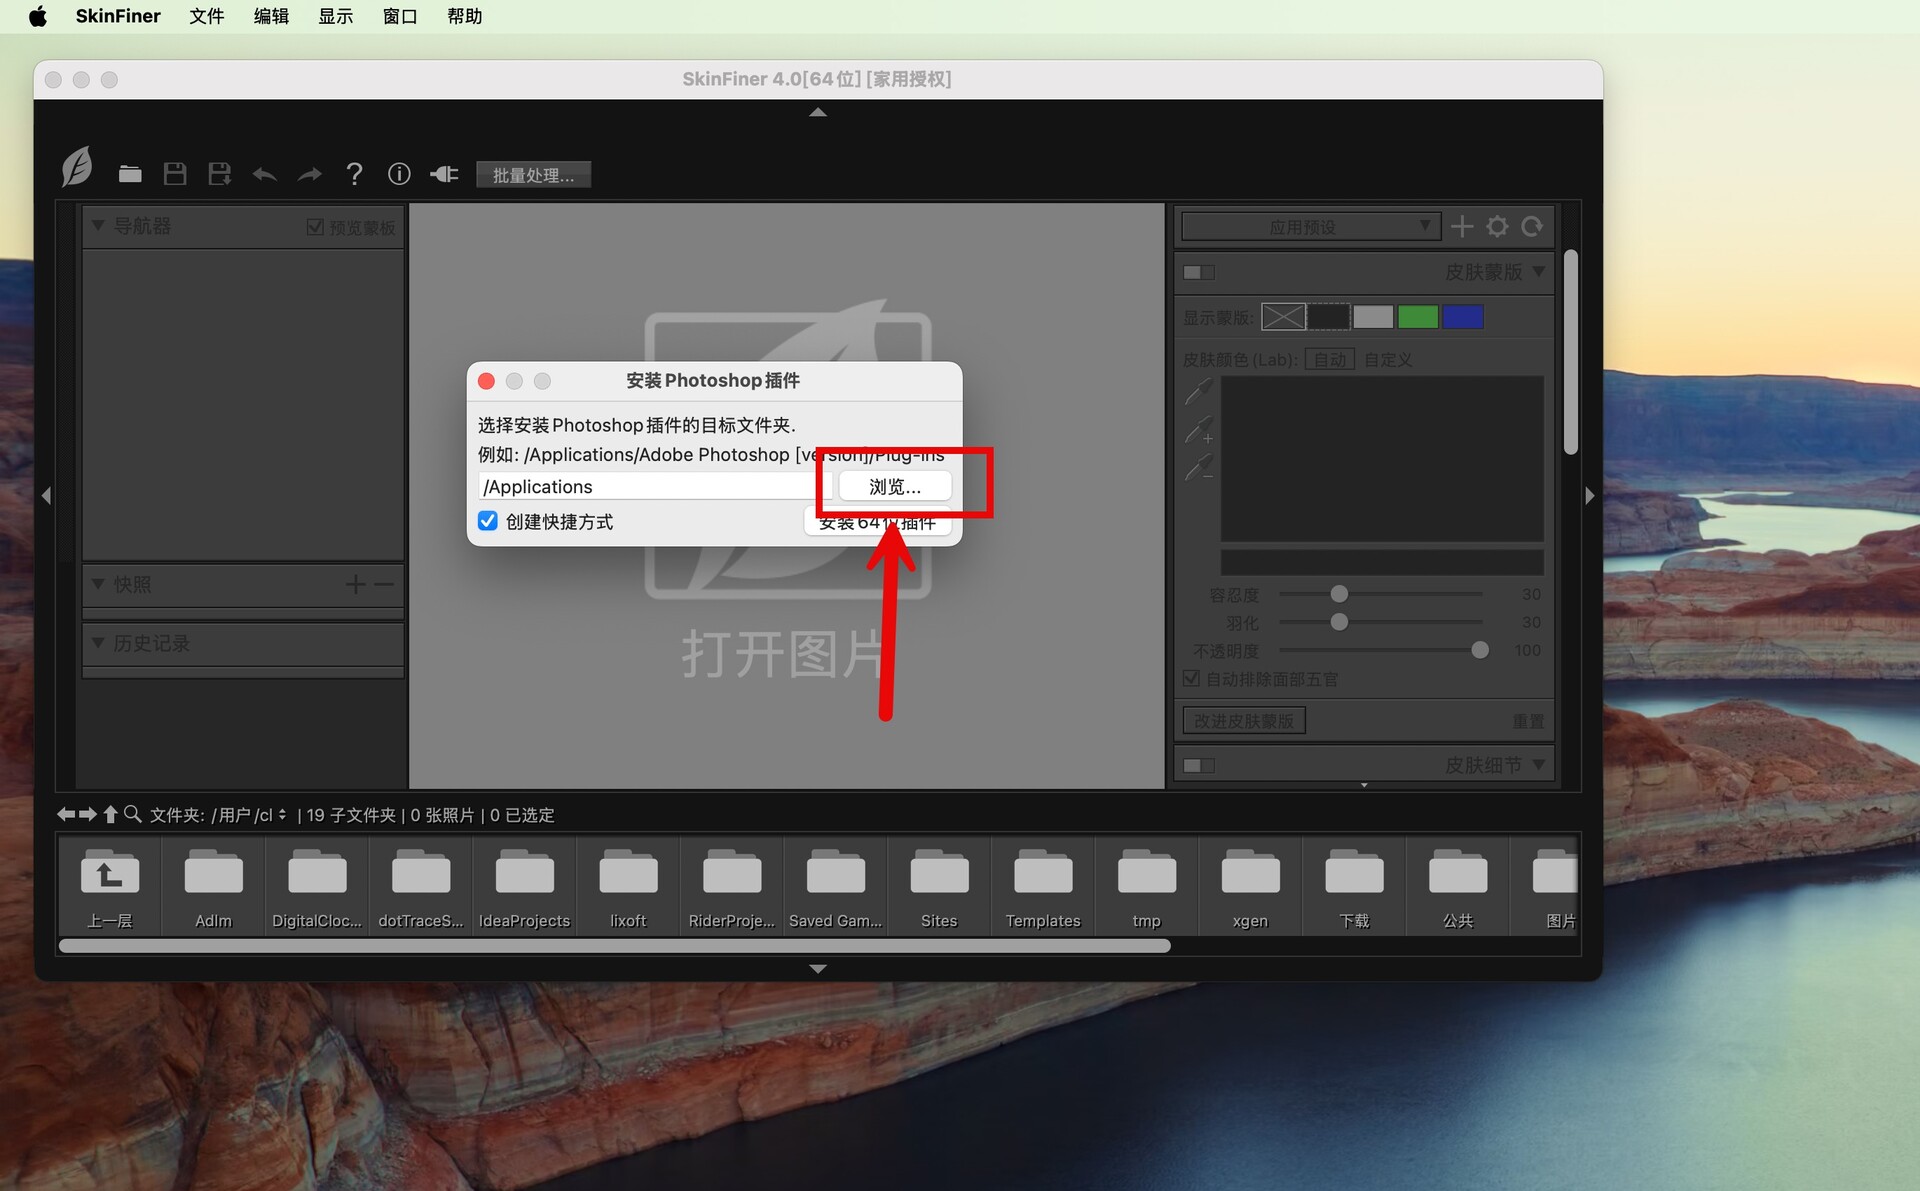1920x1191 pixels.
Task: Click the plug-in install icon in the toolbar
Action: (444, 174)
